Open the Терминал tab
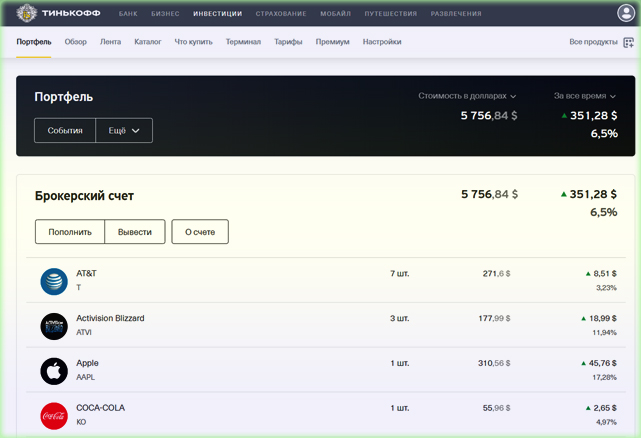Image resolution: width=641 pixels, height=438 pixels. pos(243,42)
